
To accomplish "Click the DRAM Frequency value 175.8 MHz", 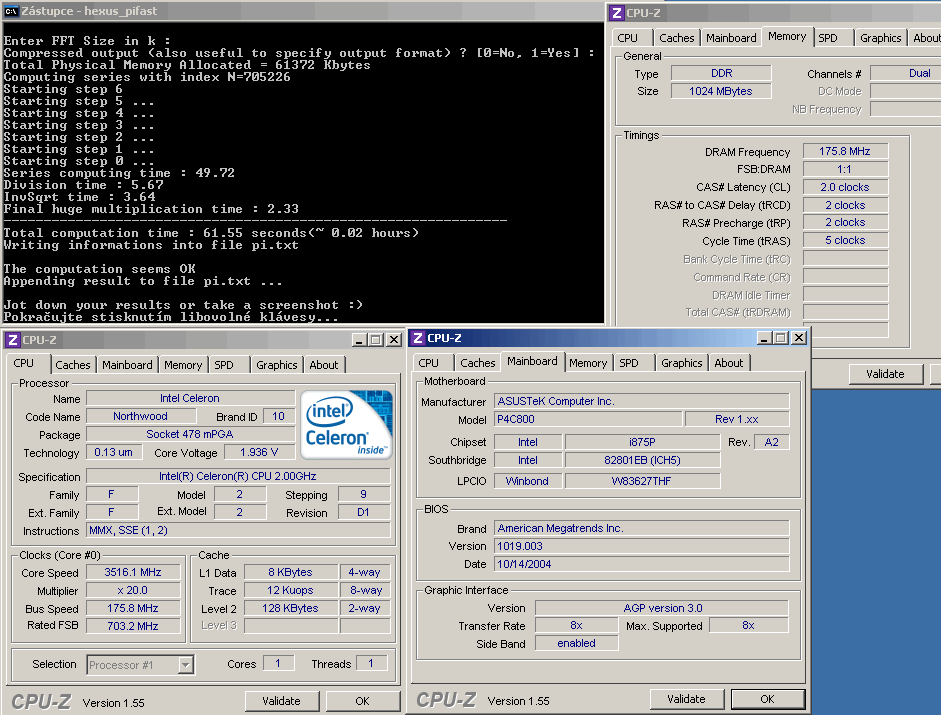I will (845, 151).
